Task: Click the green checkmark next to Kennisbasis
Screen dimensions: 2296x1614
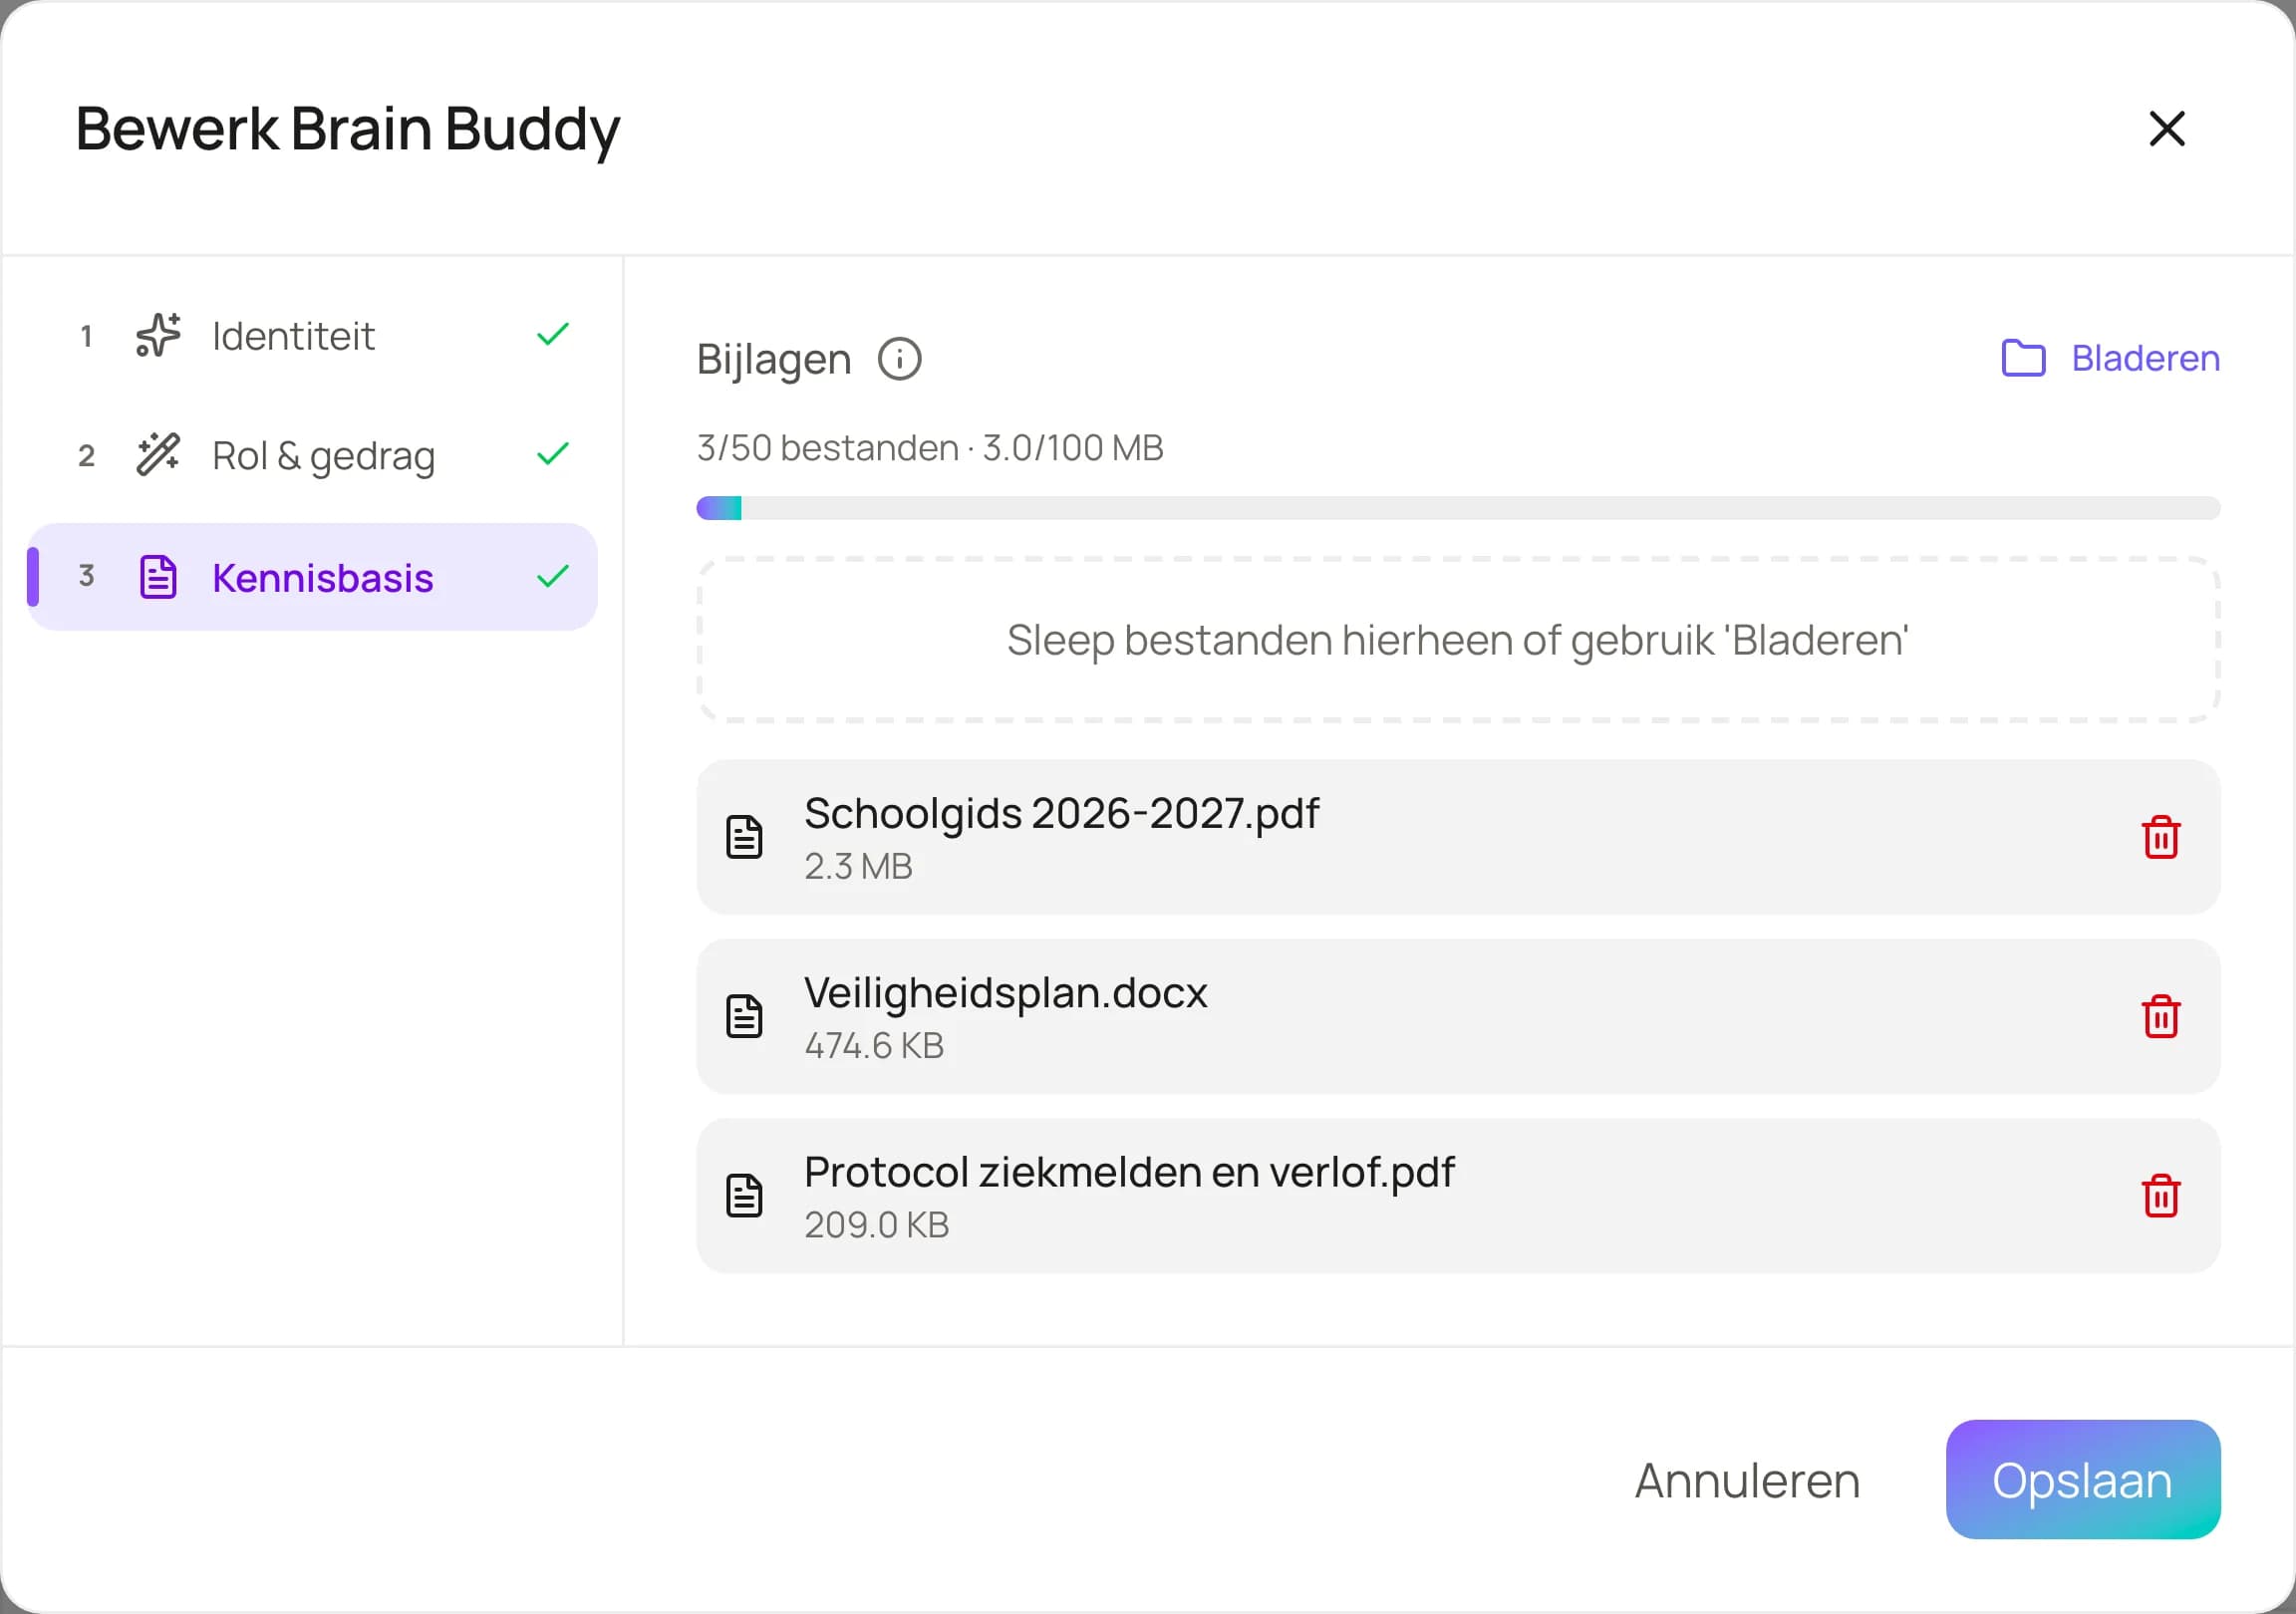Action: click(553, 576)
